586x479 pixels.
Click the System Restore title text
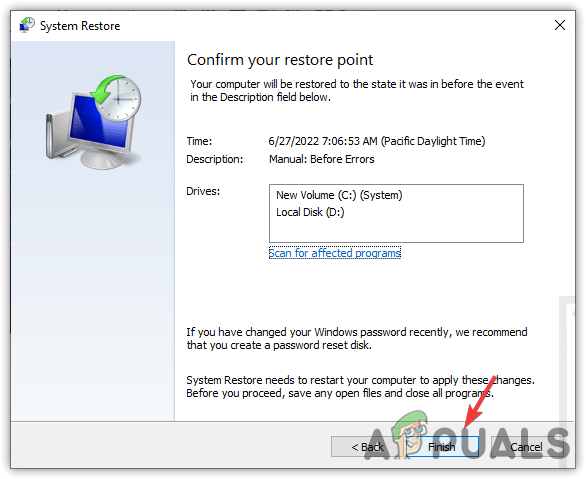[80, 26]
